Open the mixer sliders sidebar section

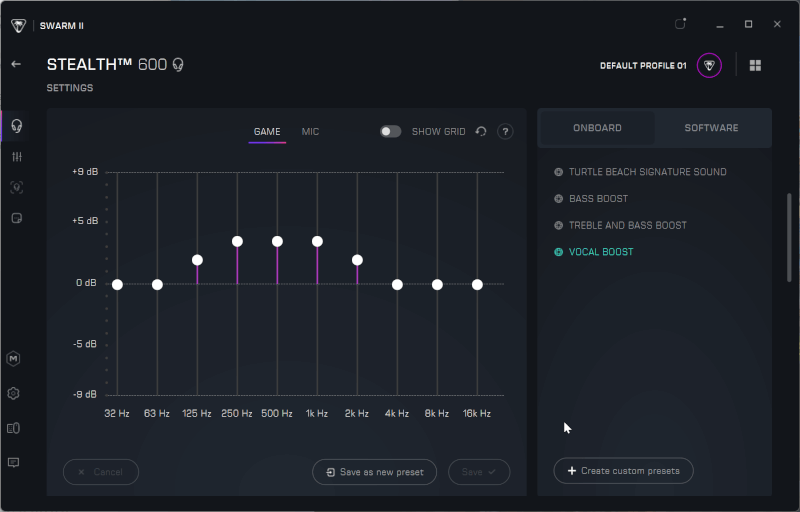click(17, 157)
